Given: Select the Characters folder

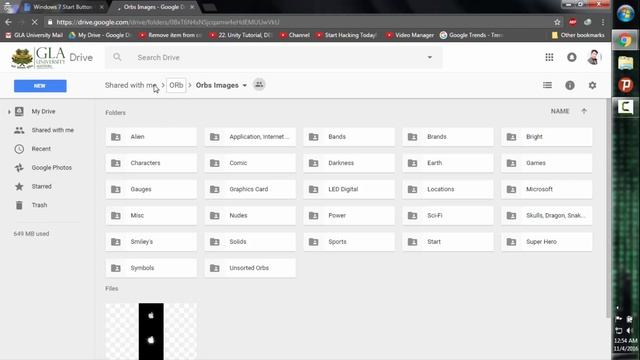Looking at the screenshot, I should point(151,163).
